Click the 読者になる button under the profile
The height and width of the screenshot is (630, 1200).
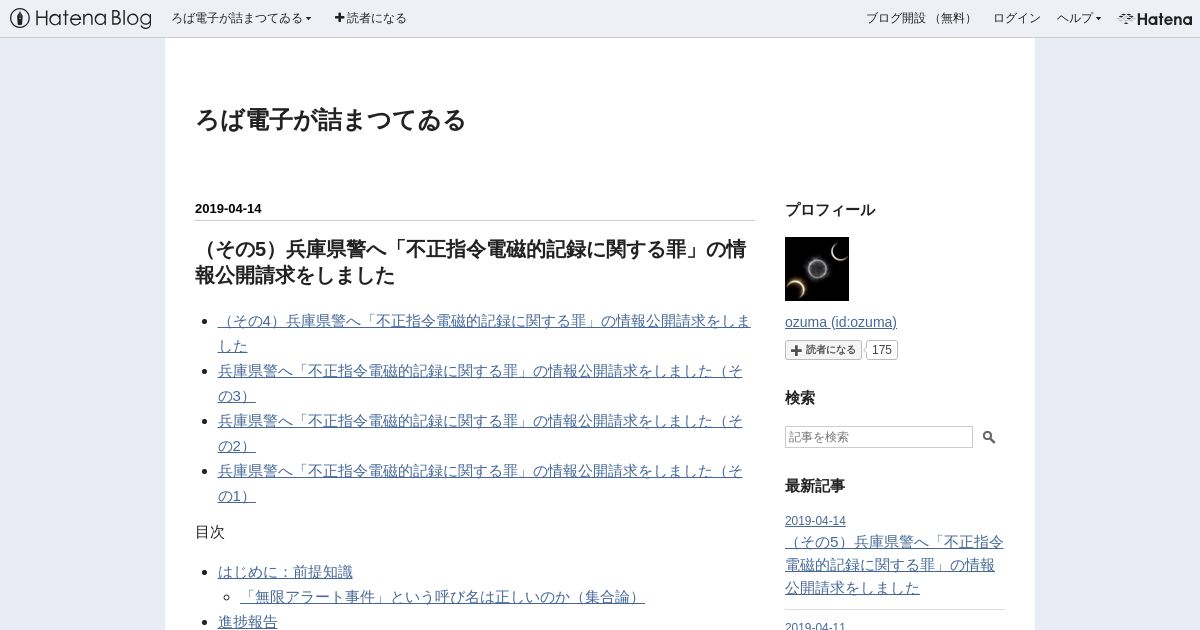tap(823, 350)
